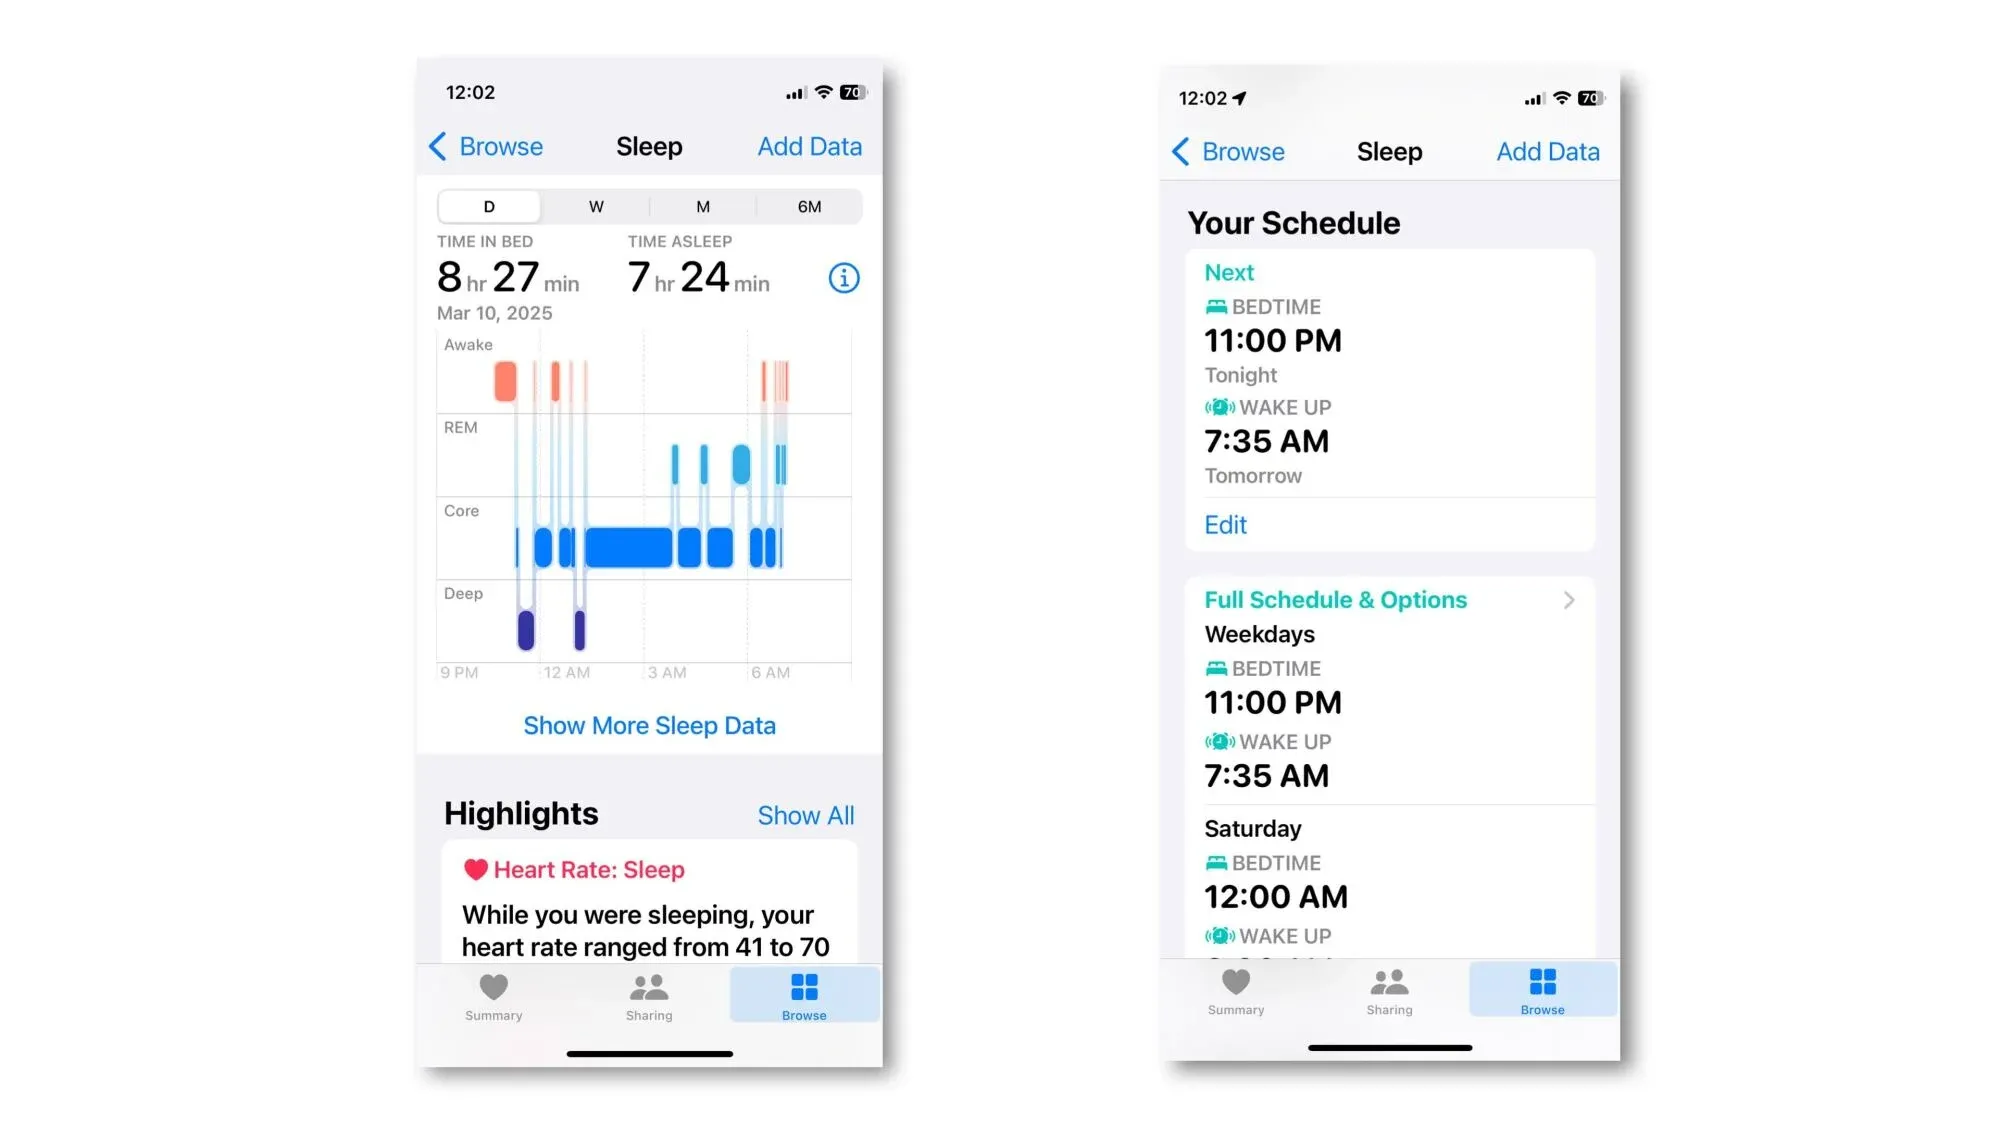Screen dimensions: 2000x1125
Task: Tap the sleep stages chart area
Action: click(x=647, y=508)
